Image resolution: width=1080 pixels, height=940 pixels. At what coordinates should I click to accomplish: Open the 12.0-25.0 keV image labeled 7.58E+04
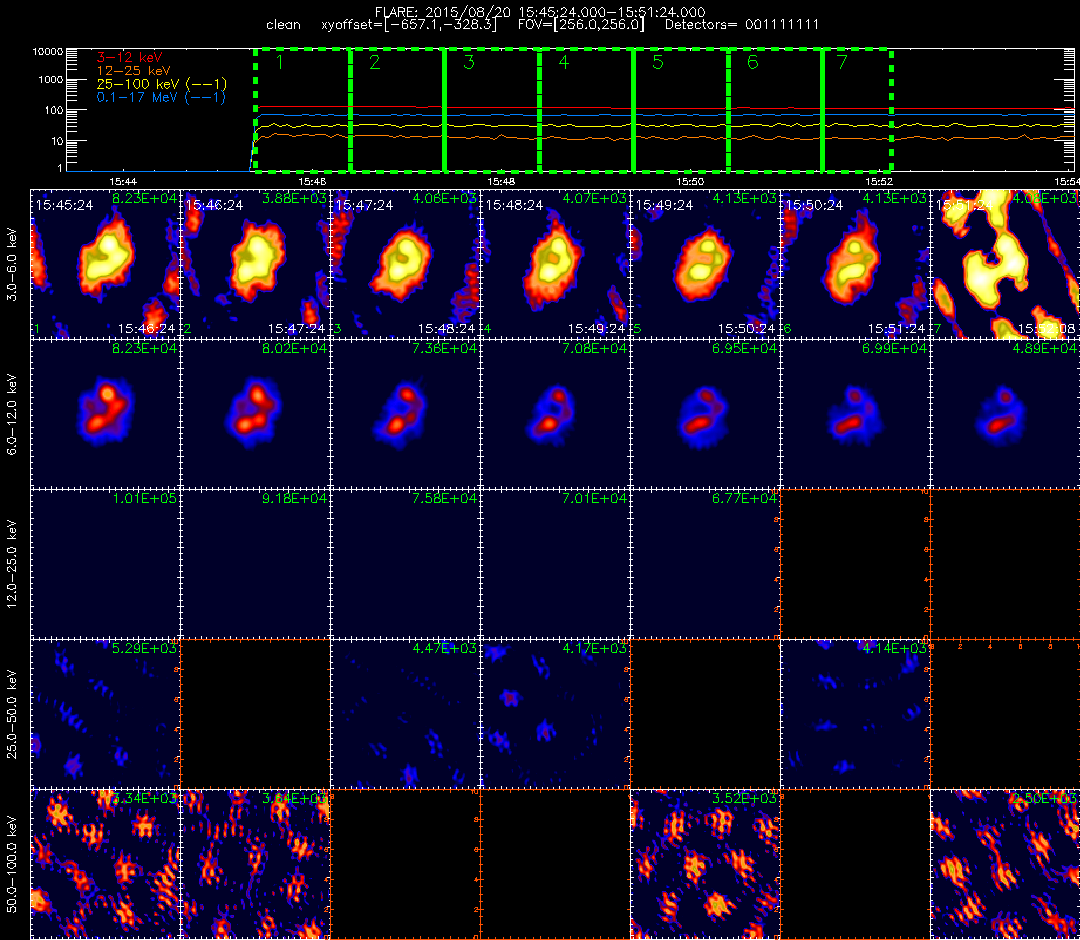pos(406,564)
